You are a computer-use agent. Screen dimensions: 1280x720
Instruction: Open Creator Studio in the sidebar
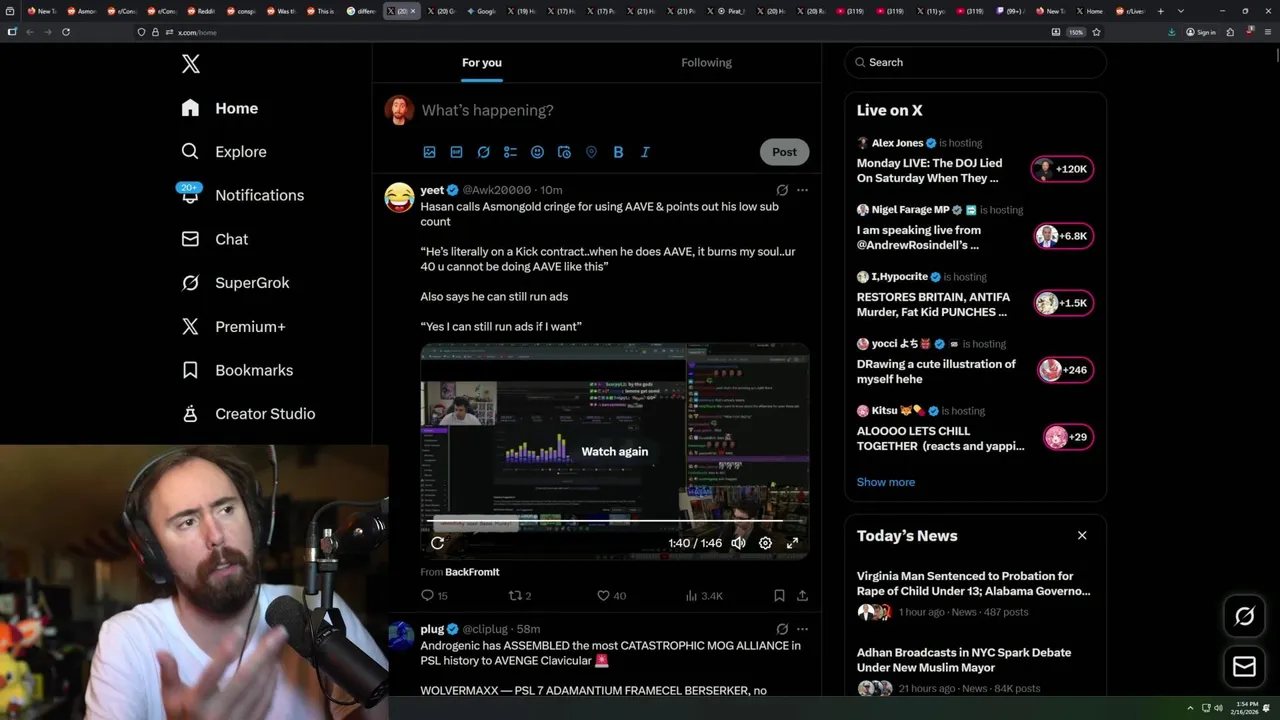pyautogui.click(x=249, y=414)
